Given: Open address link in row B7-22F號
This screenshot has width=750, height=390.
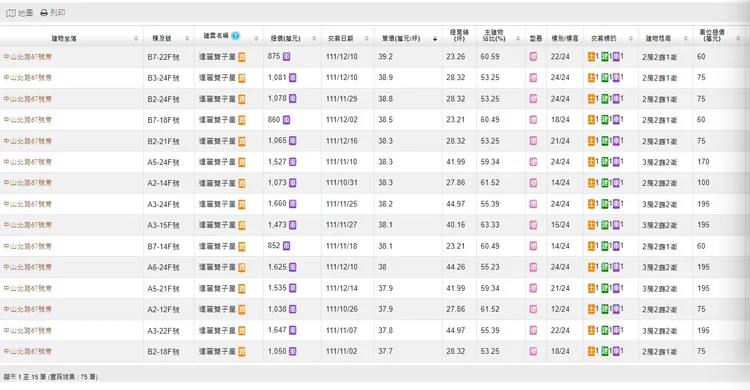Looking at the screenshot, I should point(27,57).
